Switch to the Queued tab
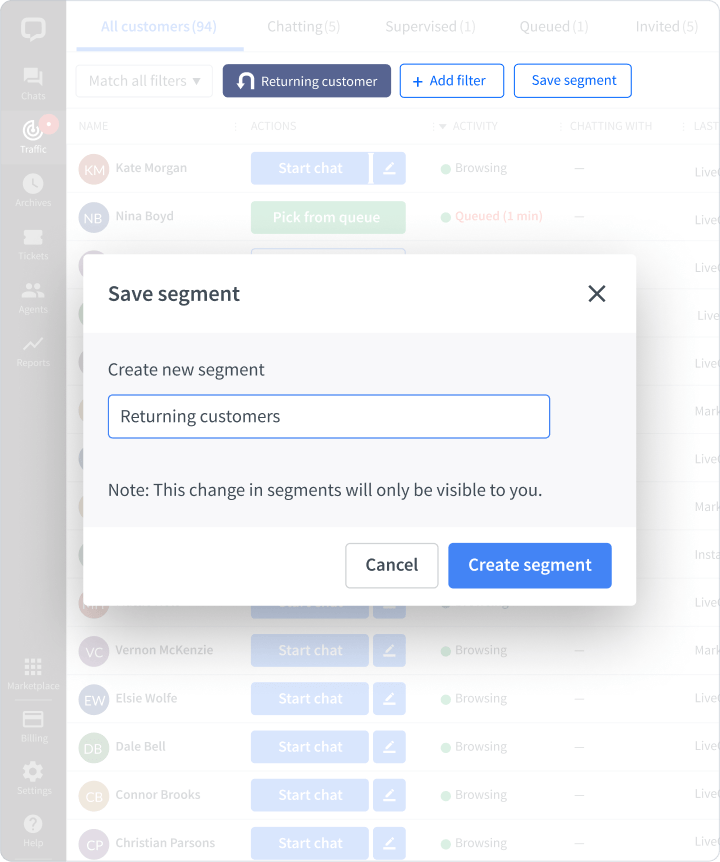The image size is (720, 862). (x=553, y=26)
